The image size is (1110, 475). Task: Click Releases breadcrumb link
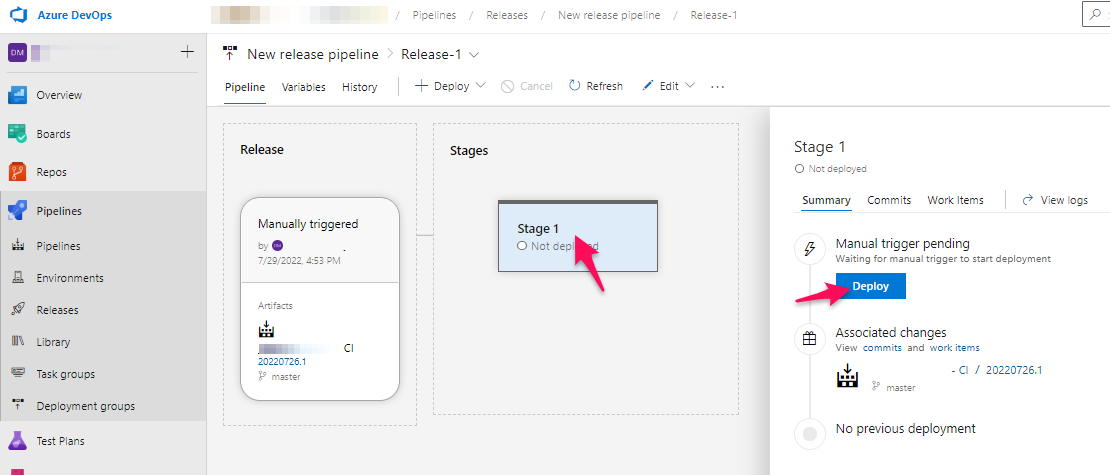pos(507,15)
